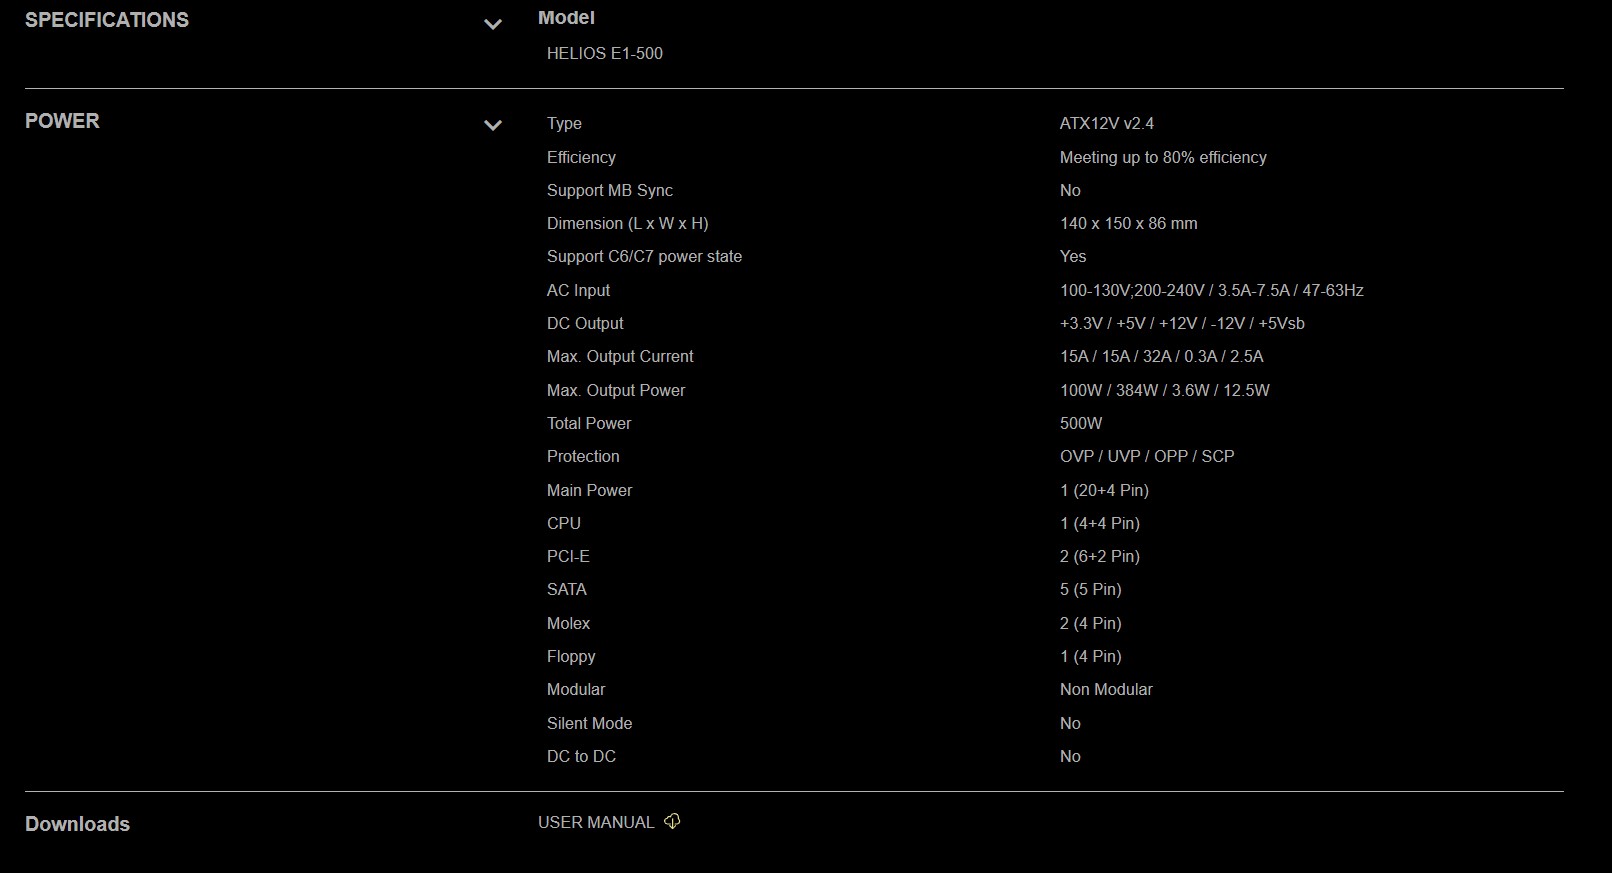Select the SPECIFICATIONS heading
The image size is (1612, 873).
[x=107, y=20]
